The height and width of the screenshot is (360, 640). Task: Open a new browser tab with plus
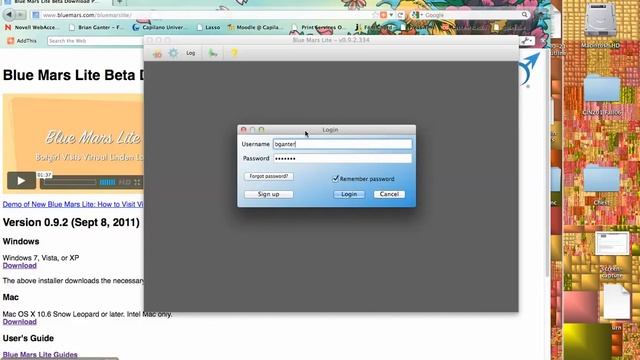(x=120, y=2)
